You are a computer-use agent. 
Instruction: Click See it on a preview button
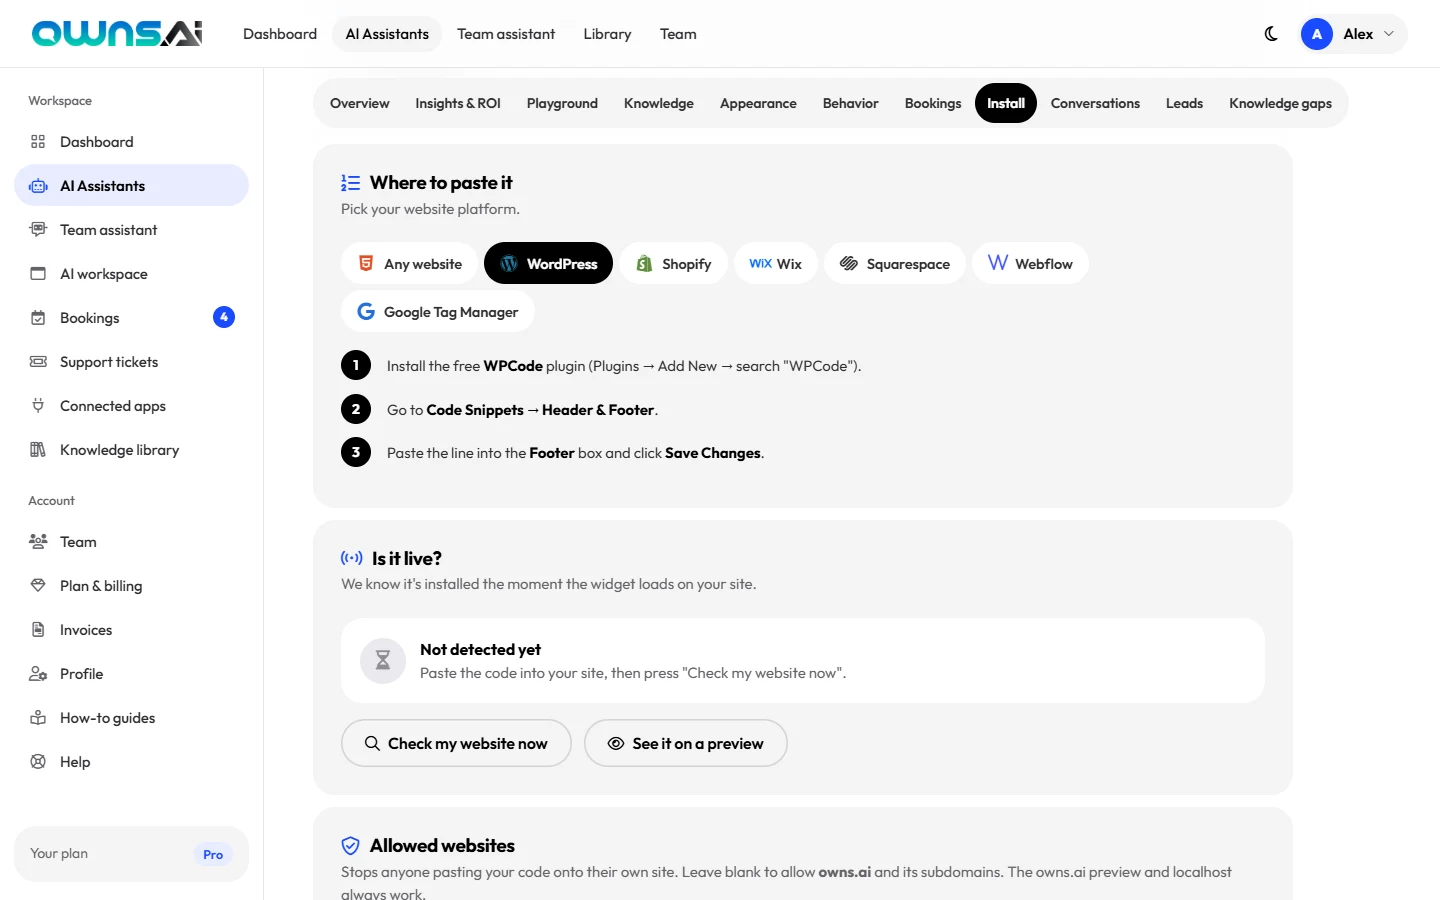coord(686,743)
